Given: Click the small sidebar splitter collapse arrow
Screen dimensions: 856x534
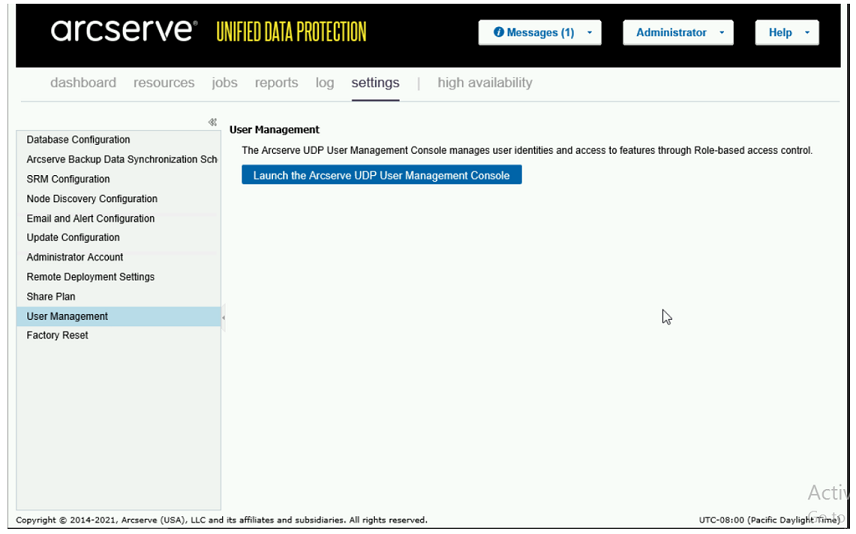Looking at the screenshot, I should (223, 317).
